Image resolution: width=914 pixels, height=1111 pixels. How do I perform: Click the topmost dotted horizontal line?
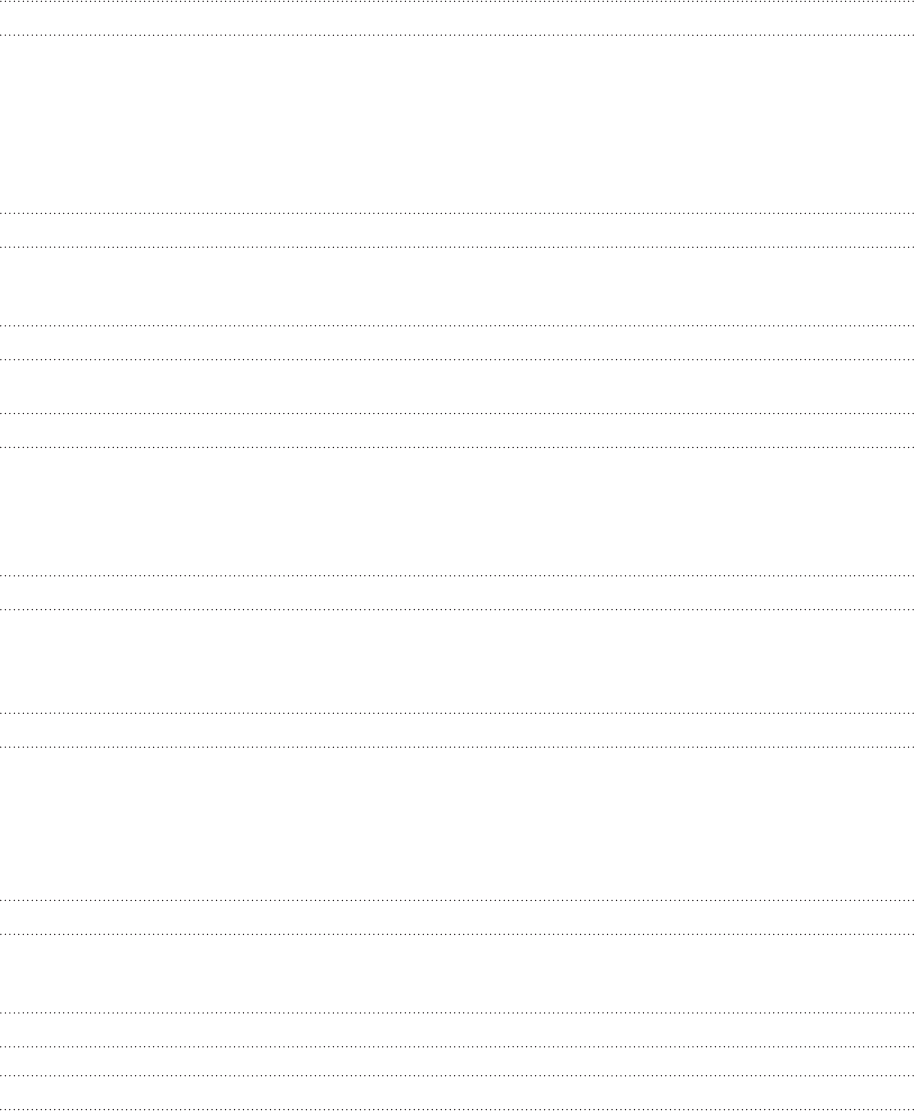tap(457, 4)
